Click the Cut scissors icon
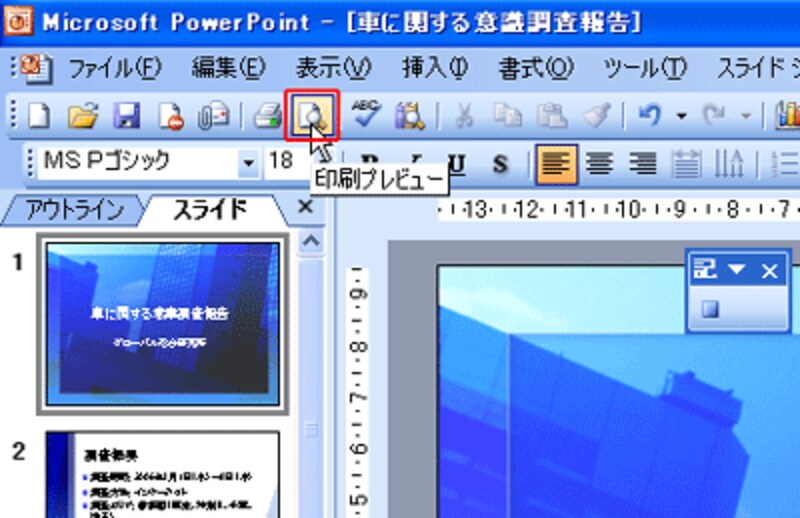Viewport: 800px width, 518px height. pos(463,115)
